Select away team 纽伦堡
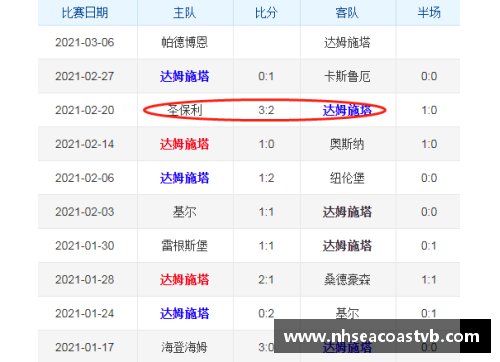Image resolution: width=500 pixels, height=362 pixels. click(347, 178)
